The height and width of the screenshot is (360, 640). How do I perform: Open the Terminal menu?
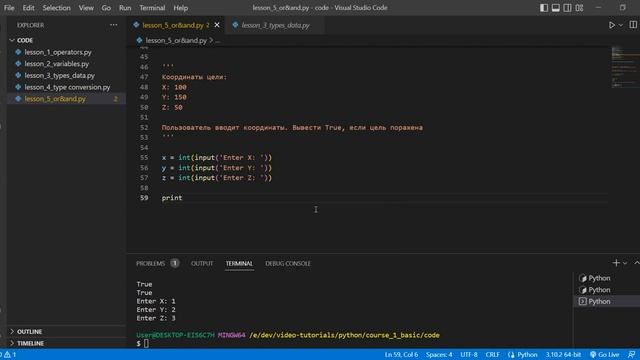tap(152, 8)
